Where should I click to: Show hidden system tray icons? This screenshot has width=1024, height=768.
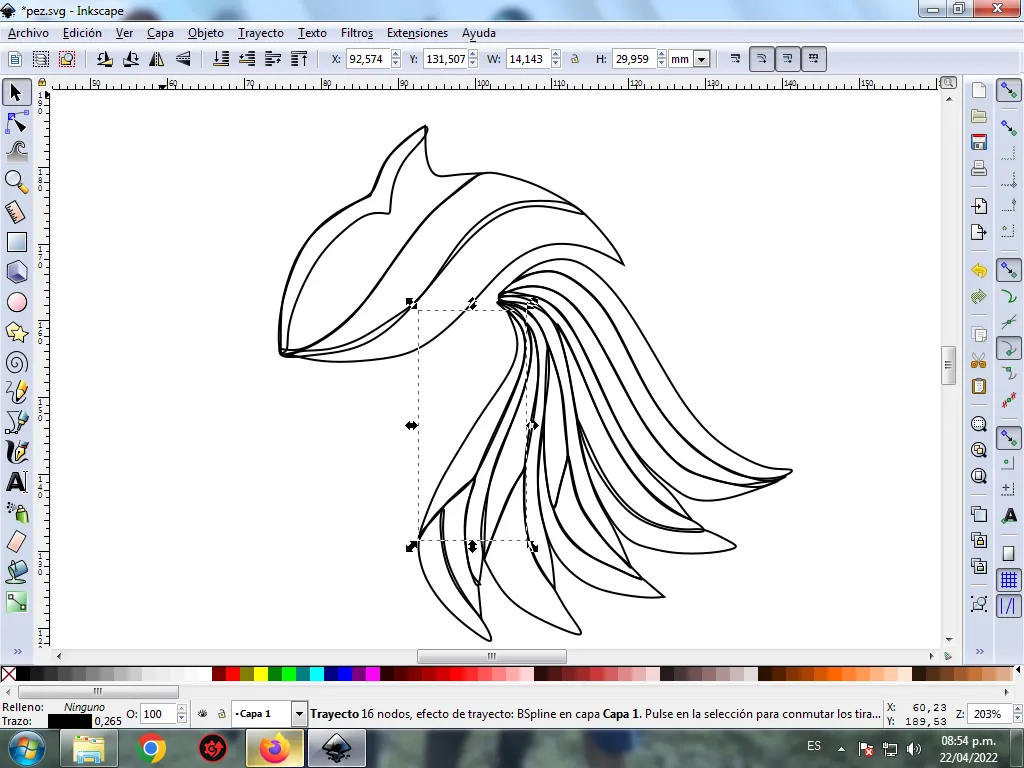click(x=841, y=748)
